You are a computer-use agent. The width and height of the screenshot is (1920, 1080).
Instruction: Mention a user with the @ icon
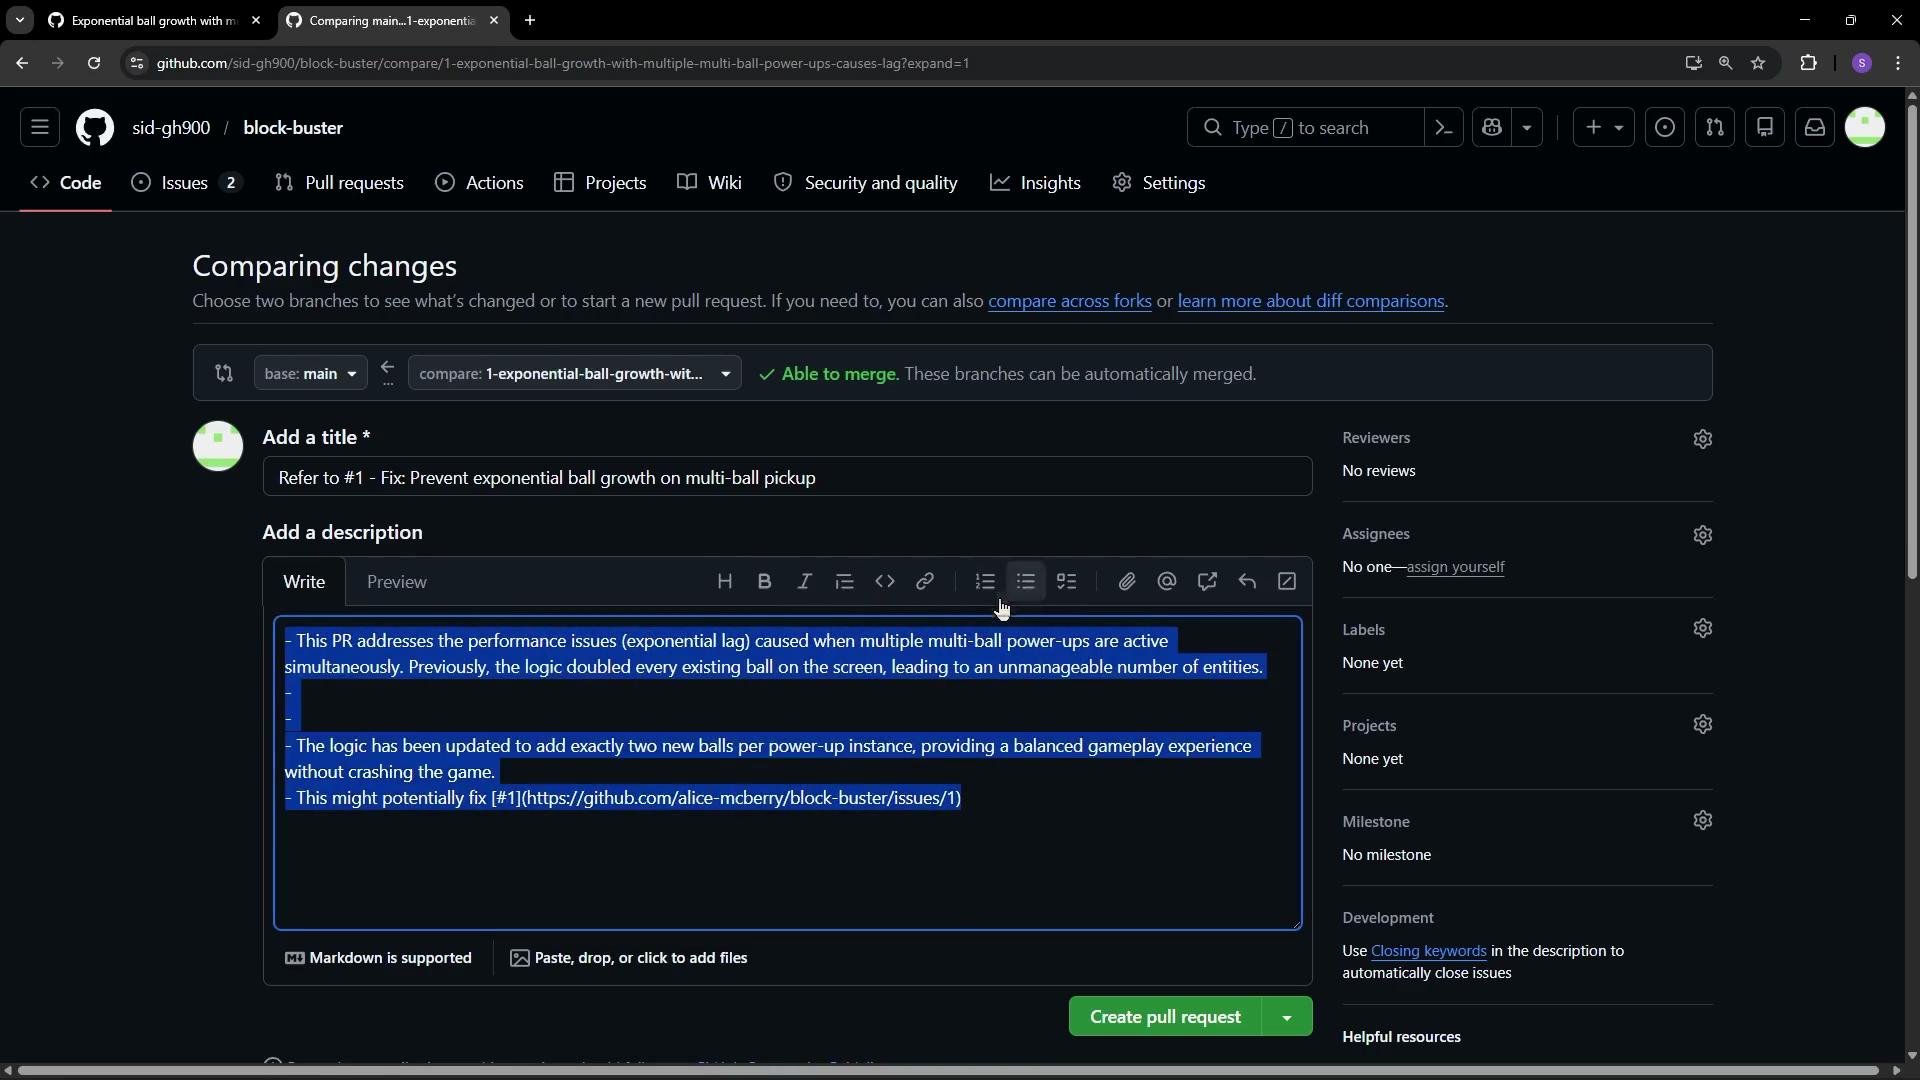(1167, 582)
